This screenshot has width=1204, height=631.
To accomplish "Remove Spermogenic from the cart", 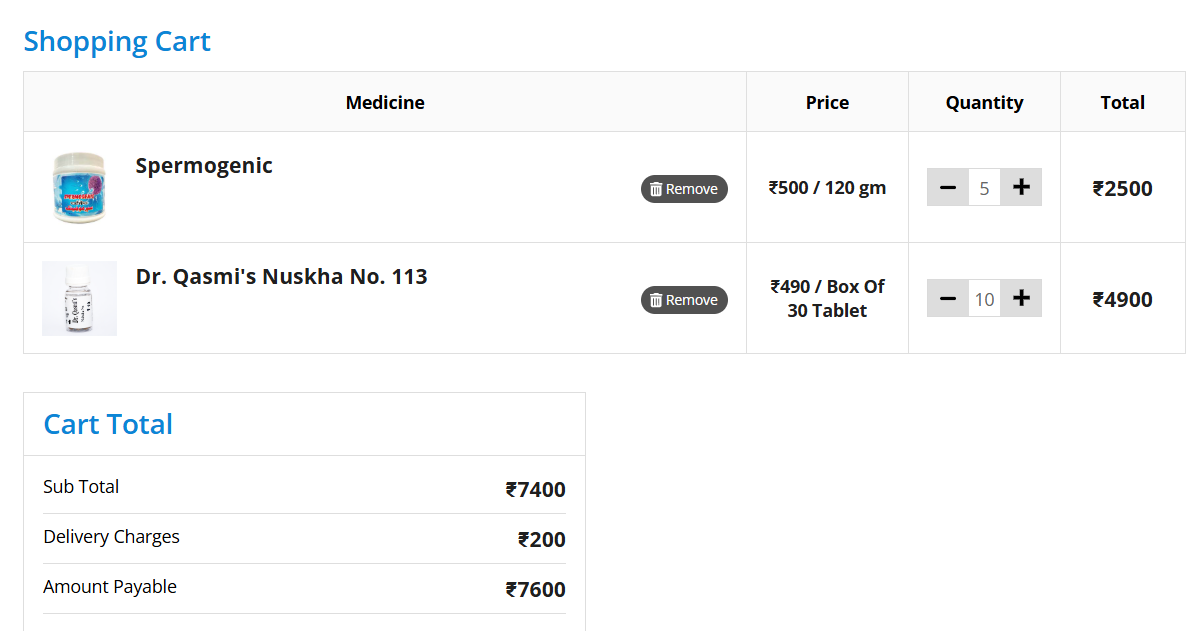I will point(684,189).
